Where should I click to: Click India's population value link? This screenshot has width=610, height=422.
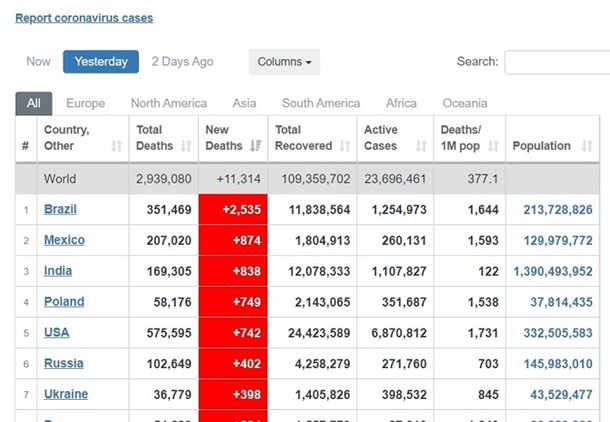[553, 271]
